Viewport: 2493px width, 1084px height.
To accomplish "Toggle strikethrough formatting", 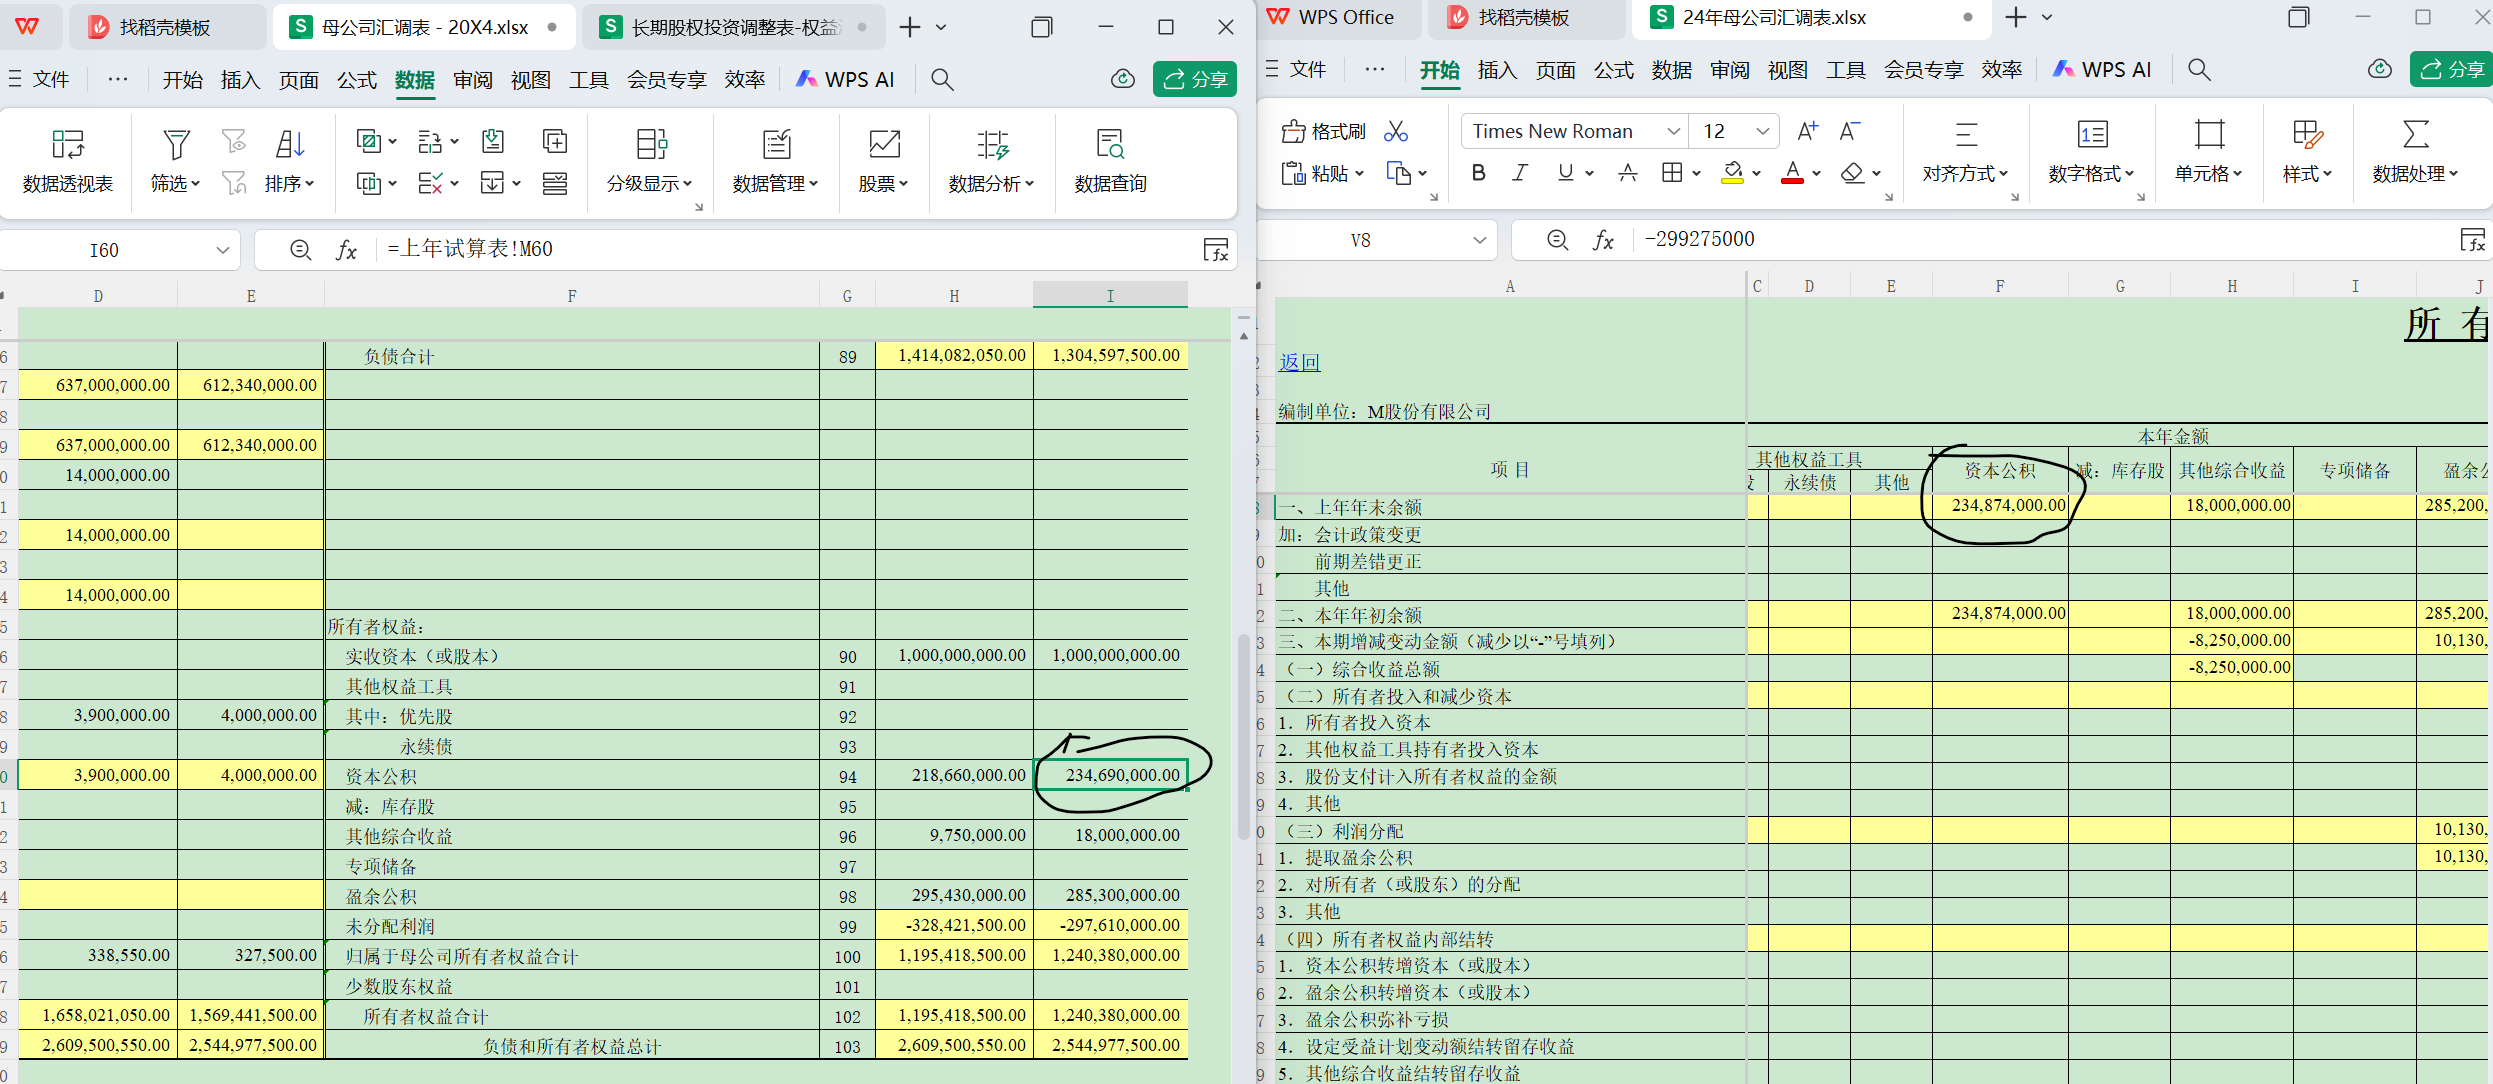I will 1628,173.
